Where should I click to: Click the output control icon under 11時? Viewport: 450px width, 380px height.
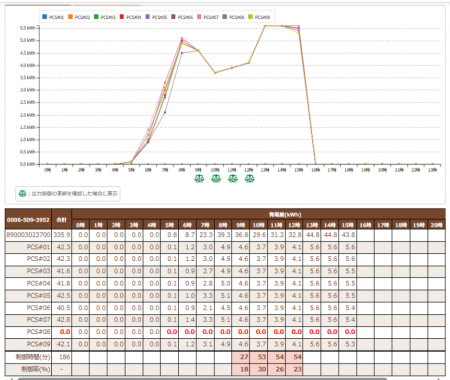point(233,179)
